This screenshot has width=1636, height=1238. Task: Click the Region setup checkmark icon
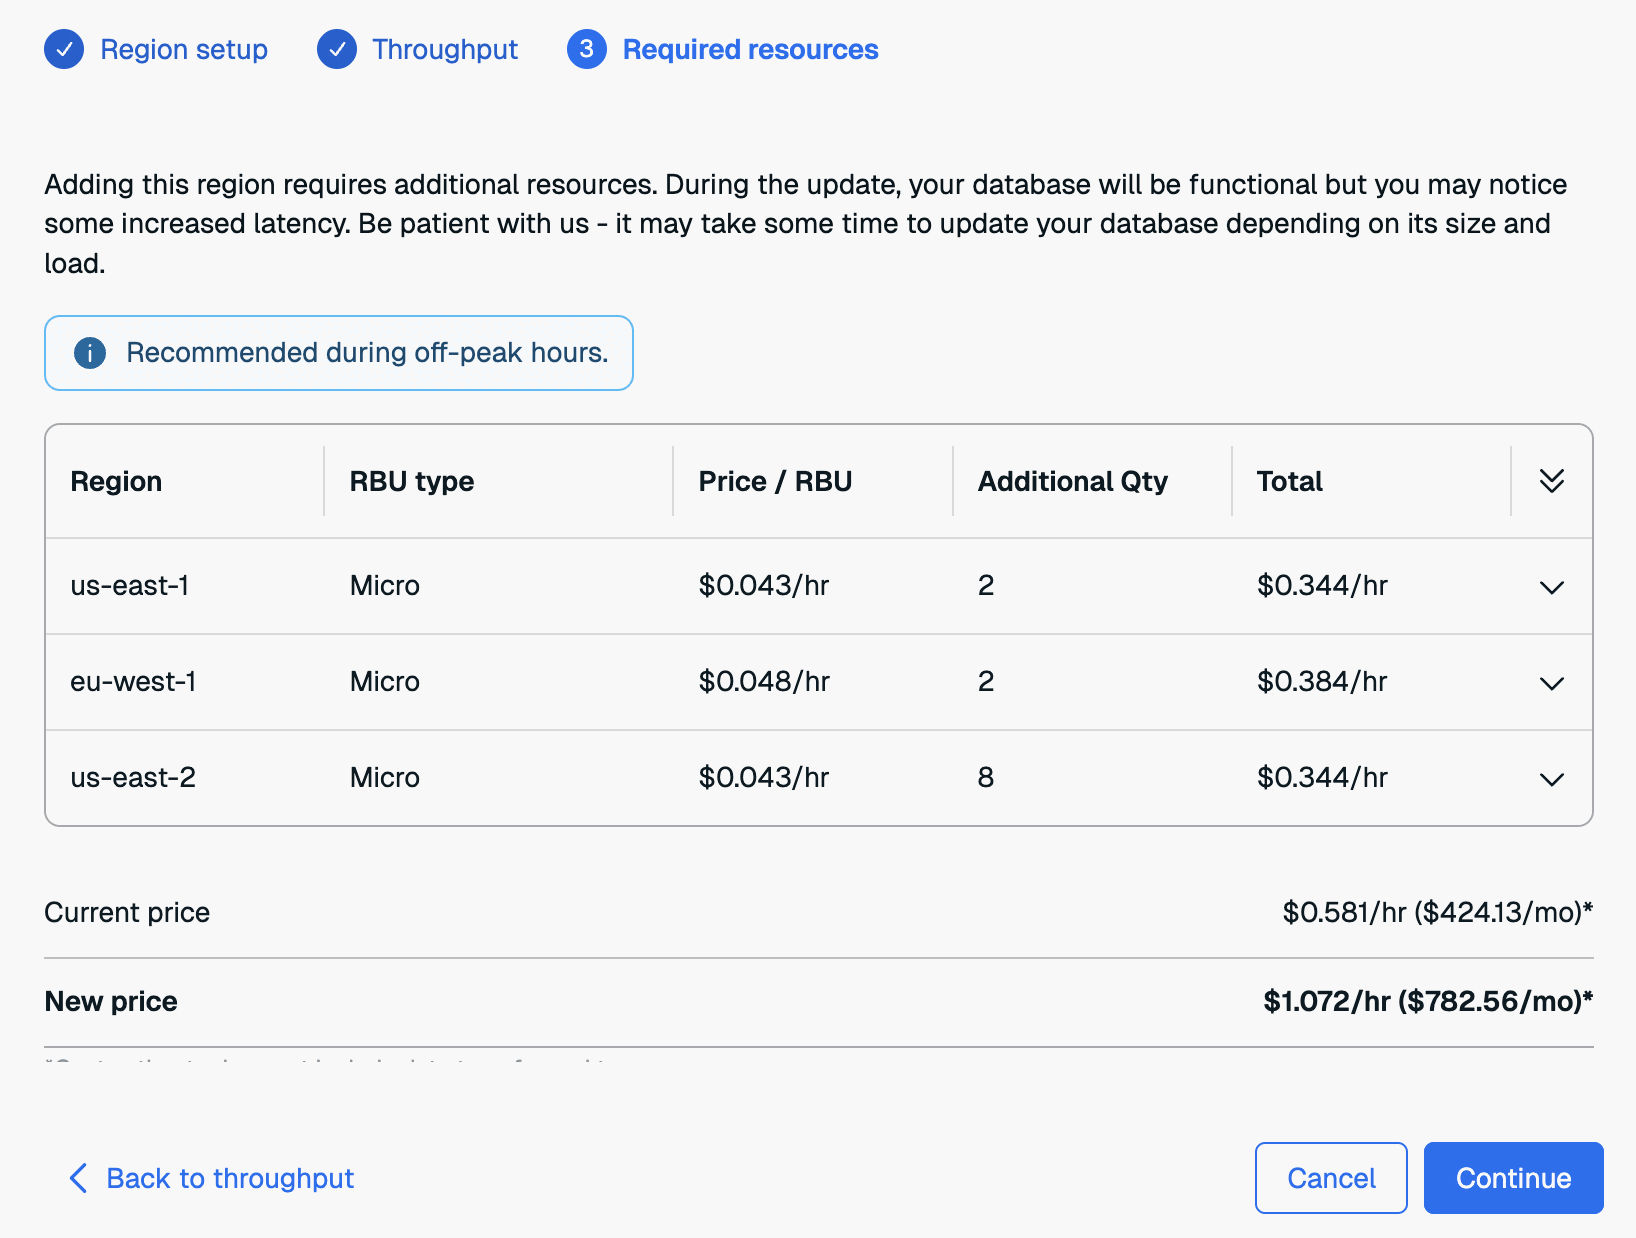coord(64,49)
